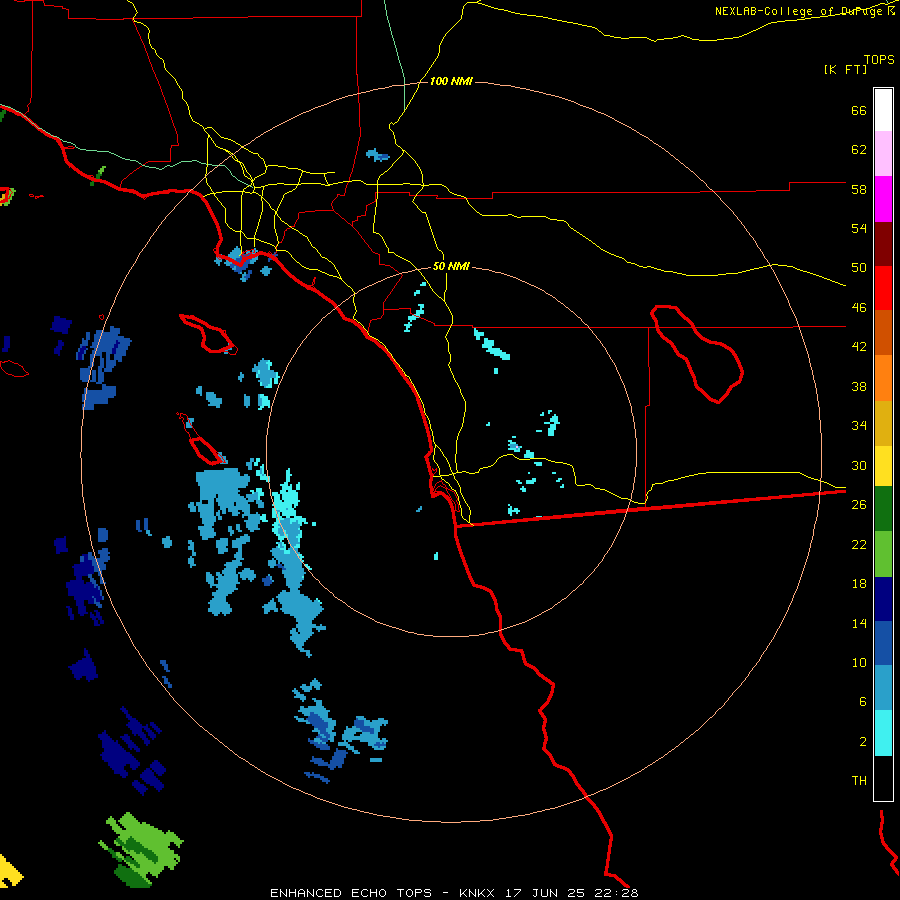The image size is (900, 900).
Task: Click the 6 legend value
Action: (863, 702)
